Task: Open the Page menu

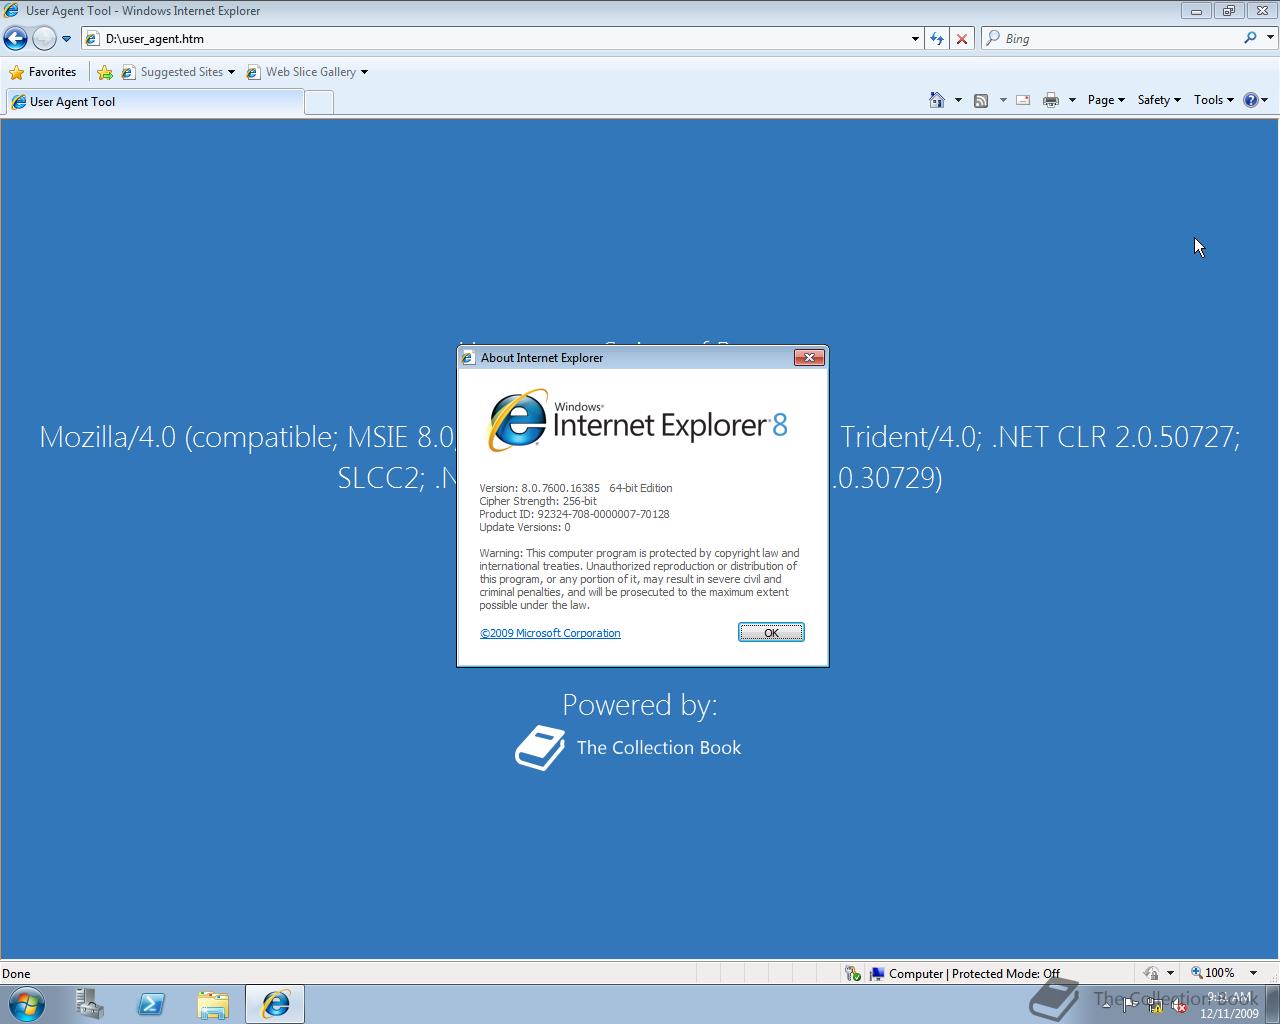Action: [x=1106, y=100]
